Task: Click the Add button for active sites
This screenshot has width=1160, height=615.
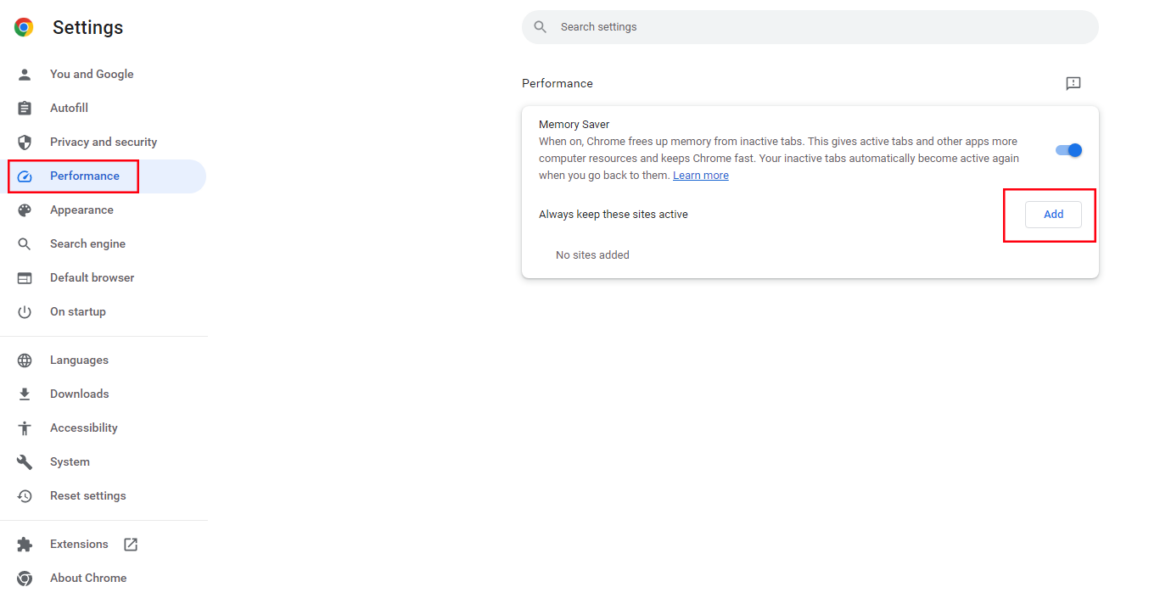Action: pos(1053,214)
